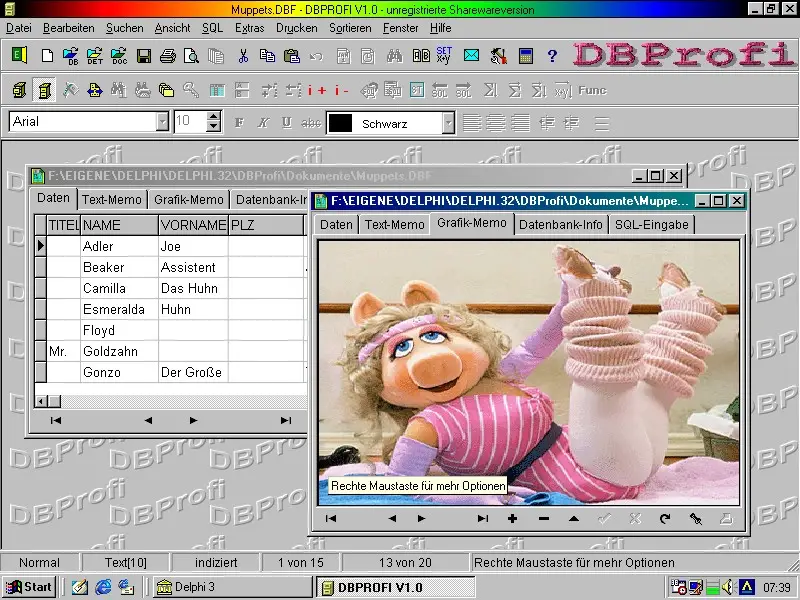Click the i+ add index icon
The image size is (800, 600).
coord(317,91)
